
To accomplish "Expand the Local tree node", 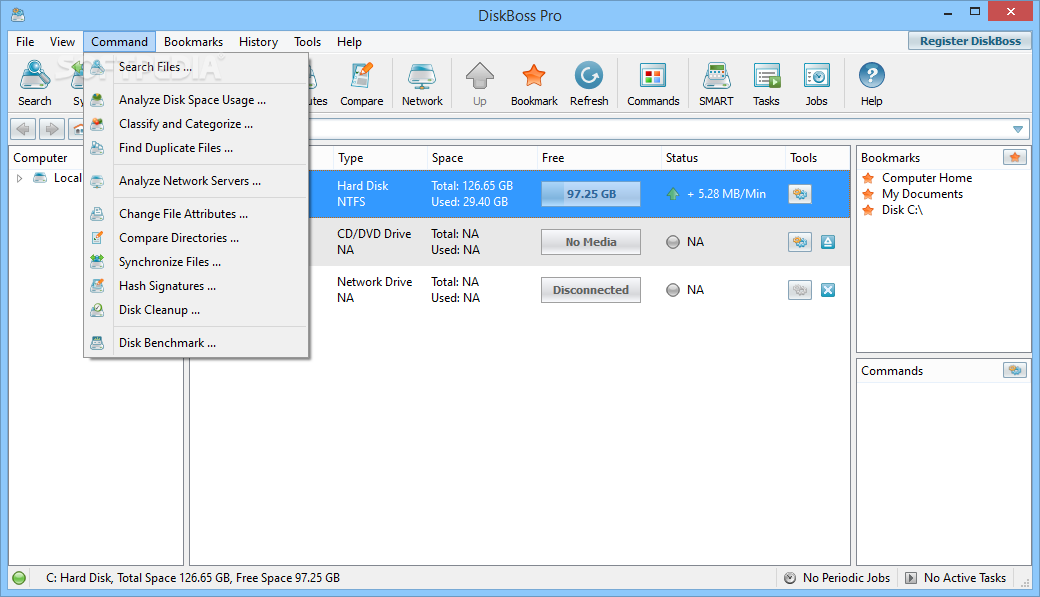I will click(19, 178).
